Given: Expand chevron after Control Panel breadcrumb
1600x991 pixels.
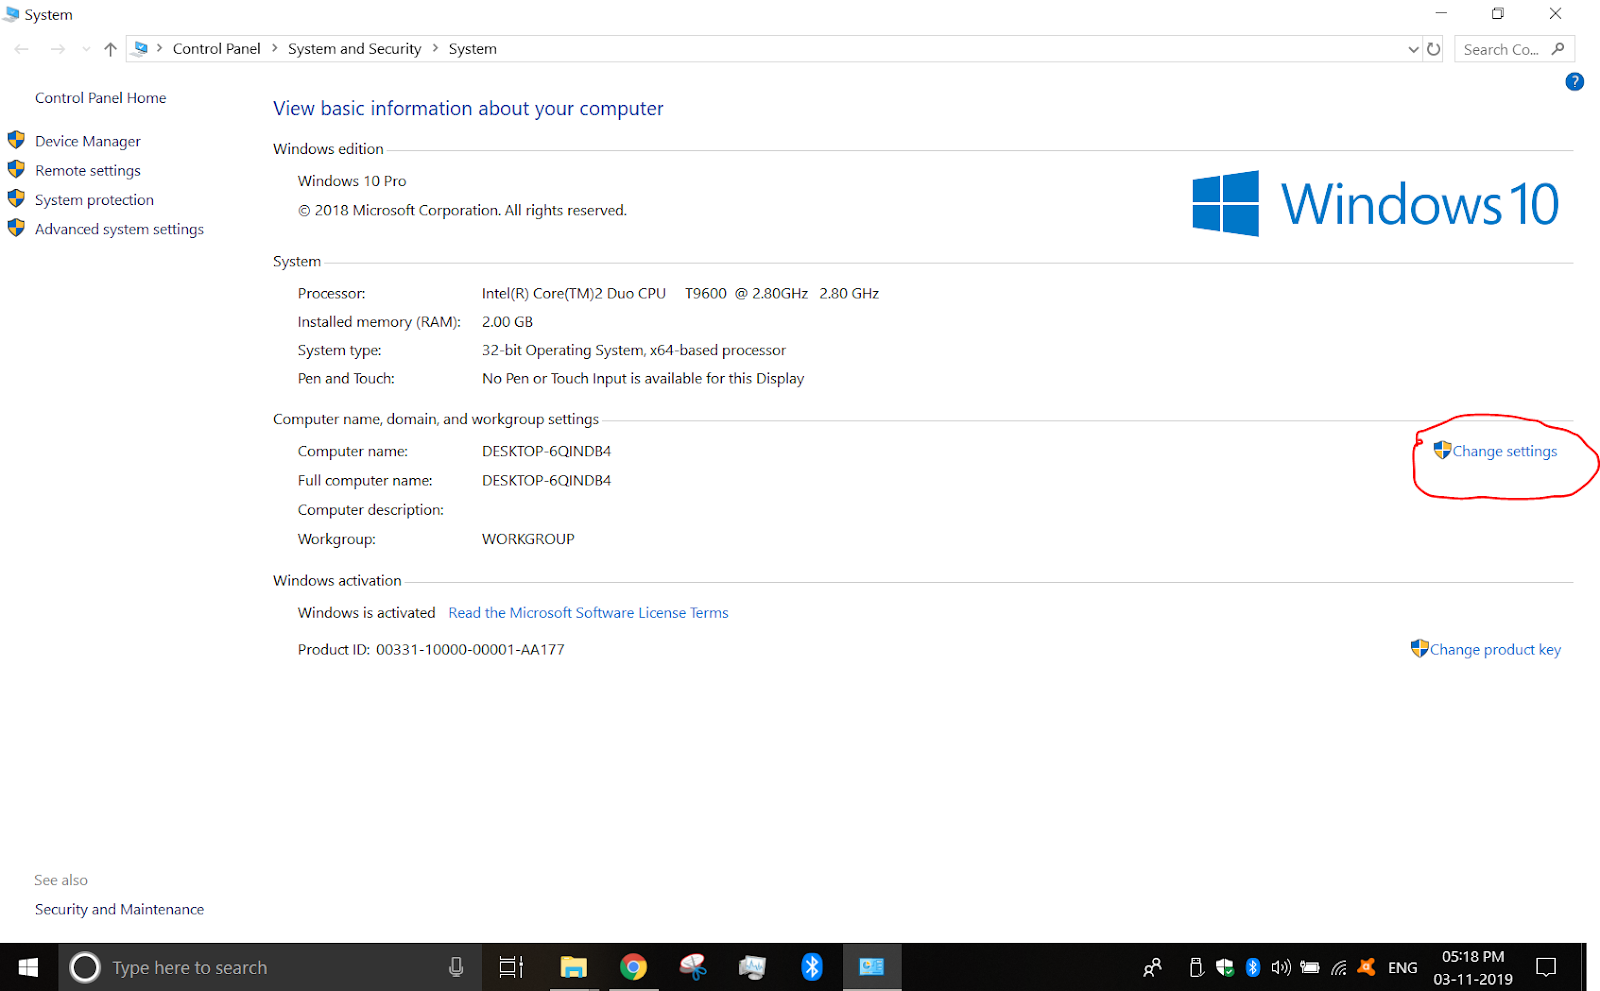Looking at the screenshot, I should (x=275, y=48).
